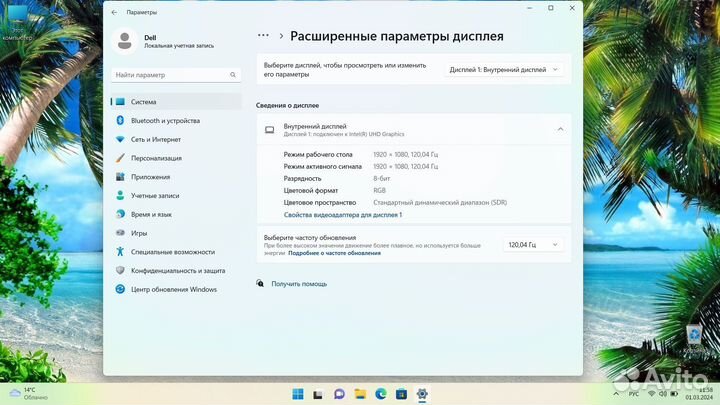720x405 pixels.
Task: Click the RGB color format value
Action: click(x=379, y=191)
